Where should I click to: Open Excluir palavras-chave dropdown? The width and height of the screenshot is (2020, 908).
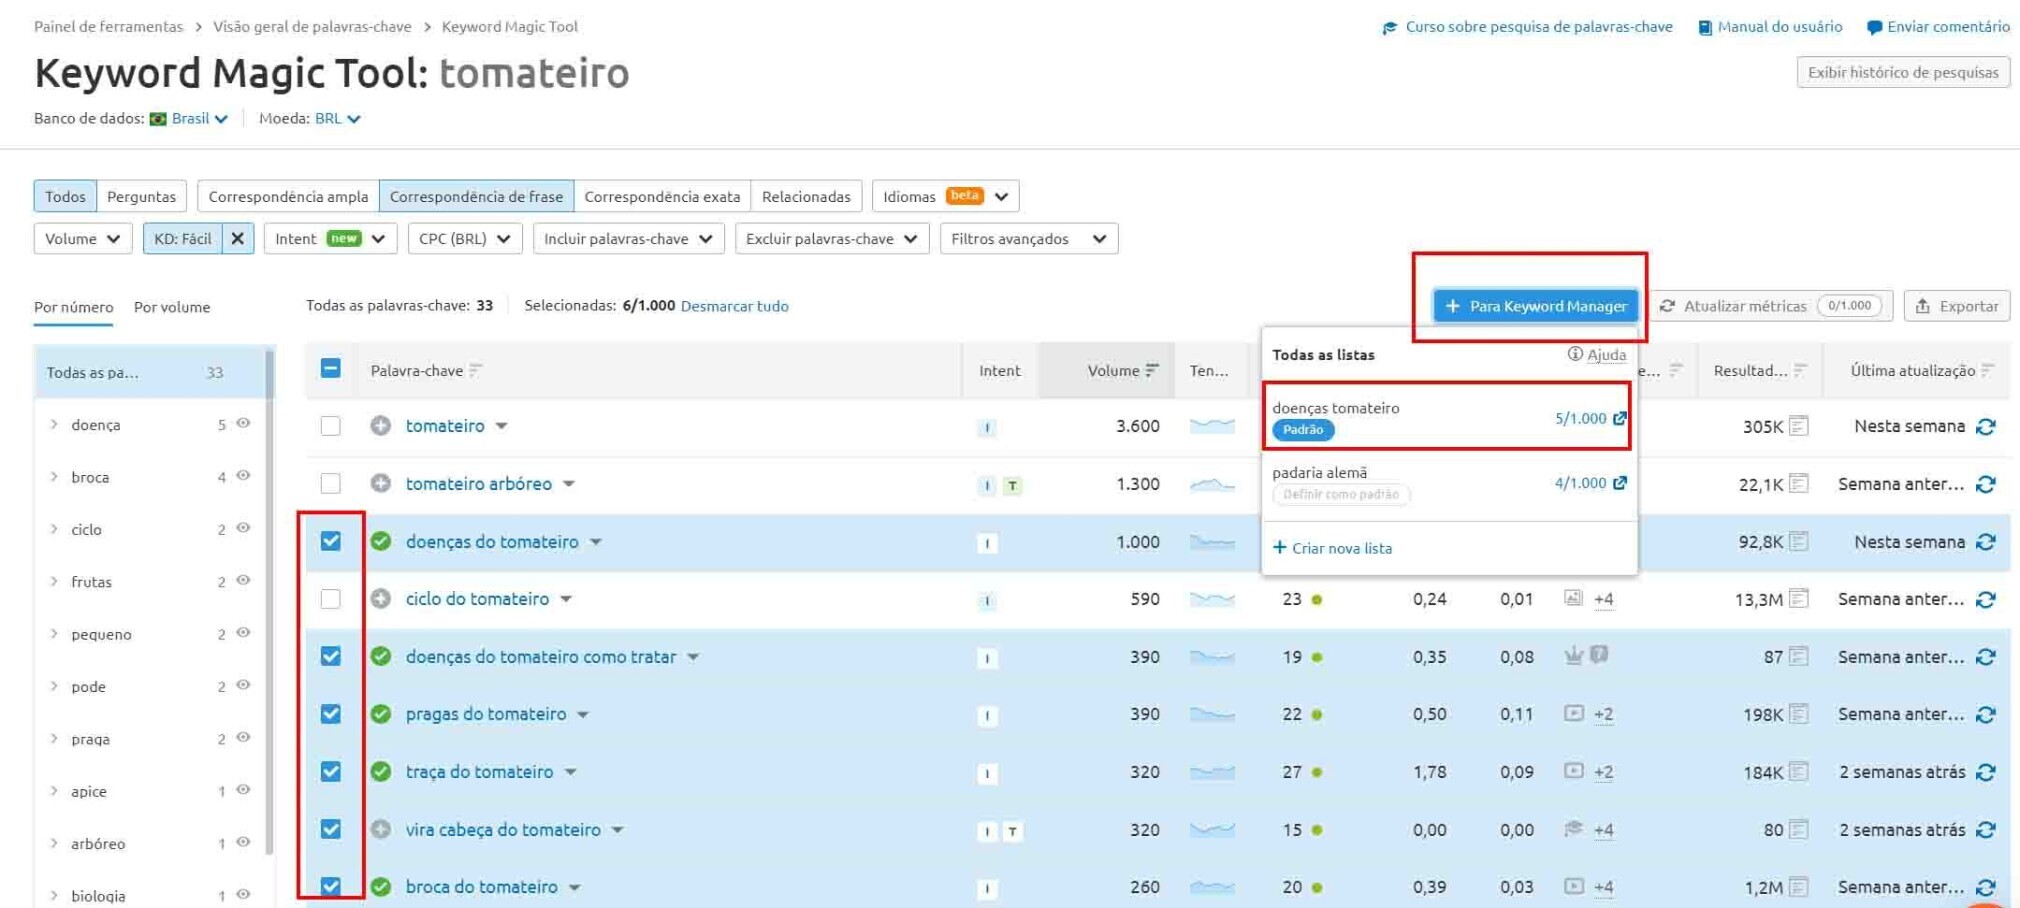tap(832, 239)
